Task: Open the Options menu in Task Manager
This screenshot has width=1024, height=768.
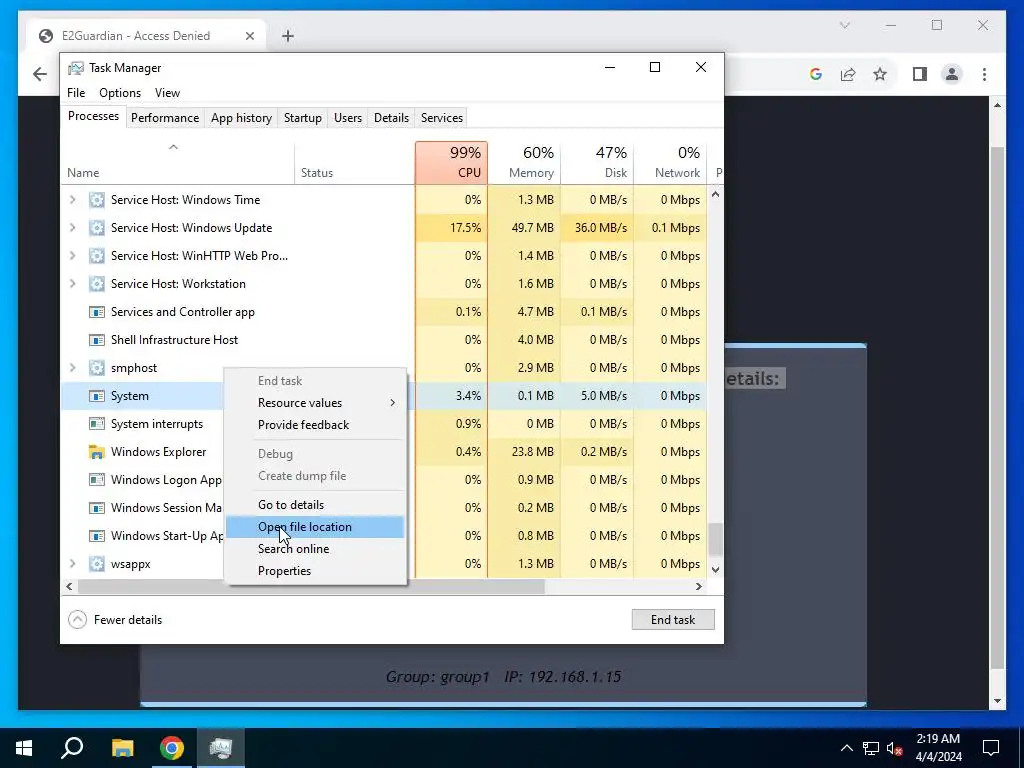Action: tap(120, 93)
